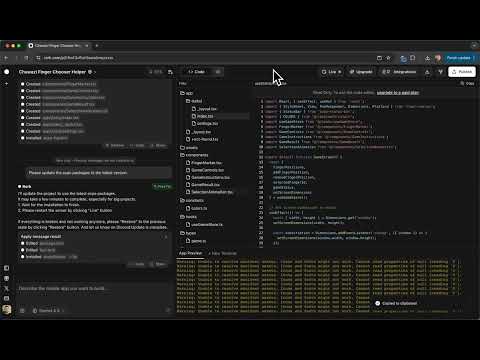Select the root _layout.tsx file
Viewport: 480px width, 360px height.
point(198,132)
